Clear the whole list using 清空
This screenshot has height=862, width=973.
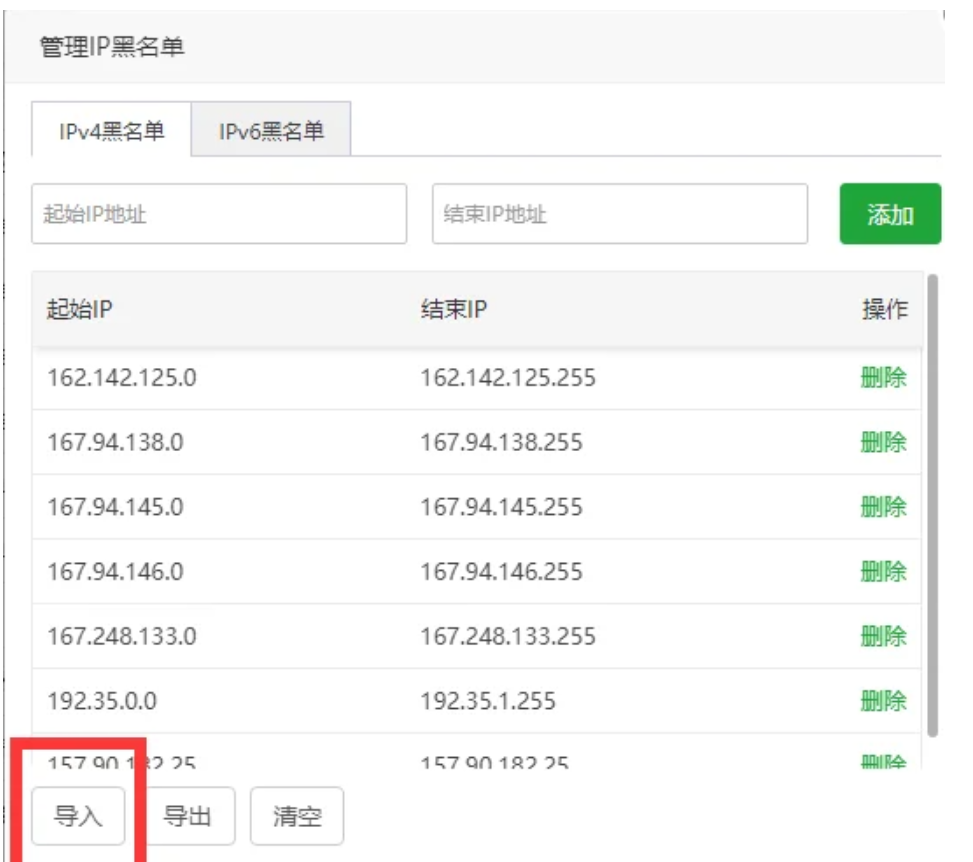[297, 817]
